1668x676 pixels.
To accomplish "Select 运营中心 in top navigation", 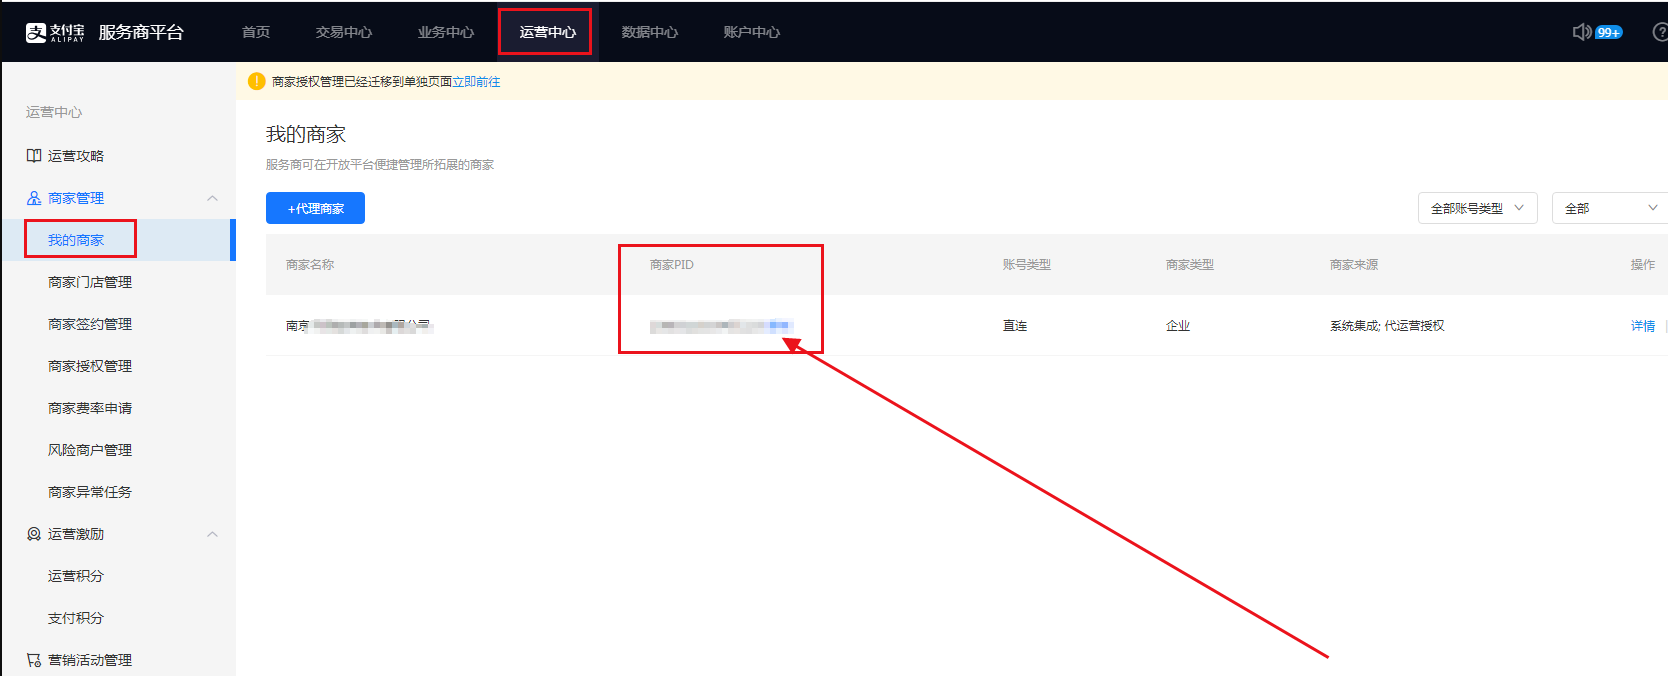I will [547, 32].
